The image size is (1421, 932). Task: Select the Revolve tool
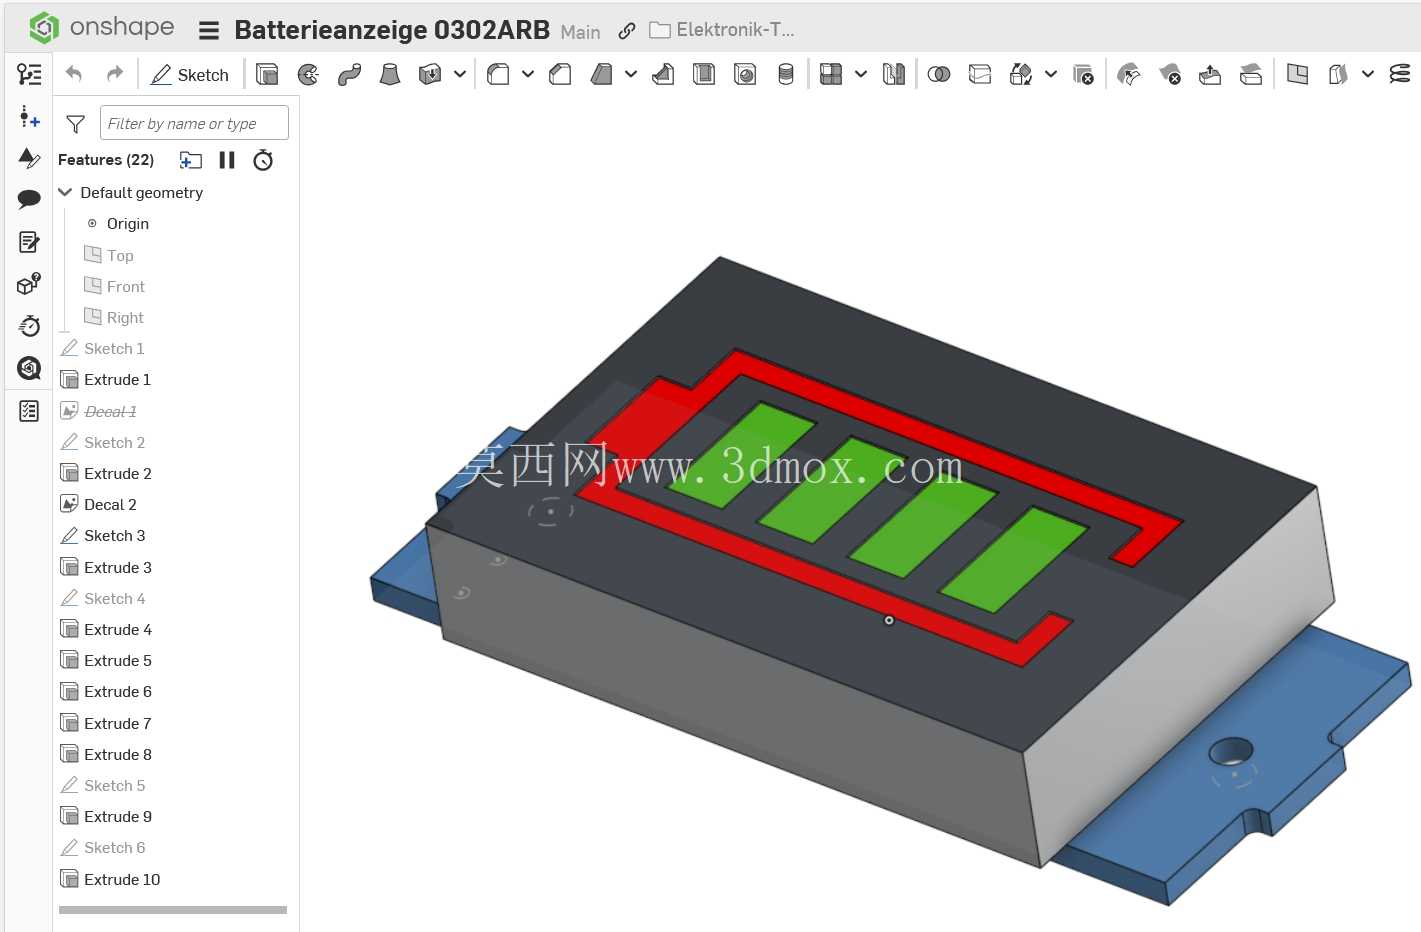point(308,74)
